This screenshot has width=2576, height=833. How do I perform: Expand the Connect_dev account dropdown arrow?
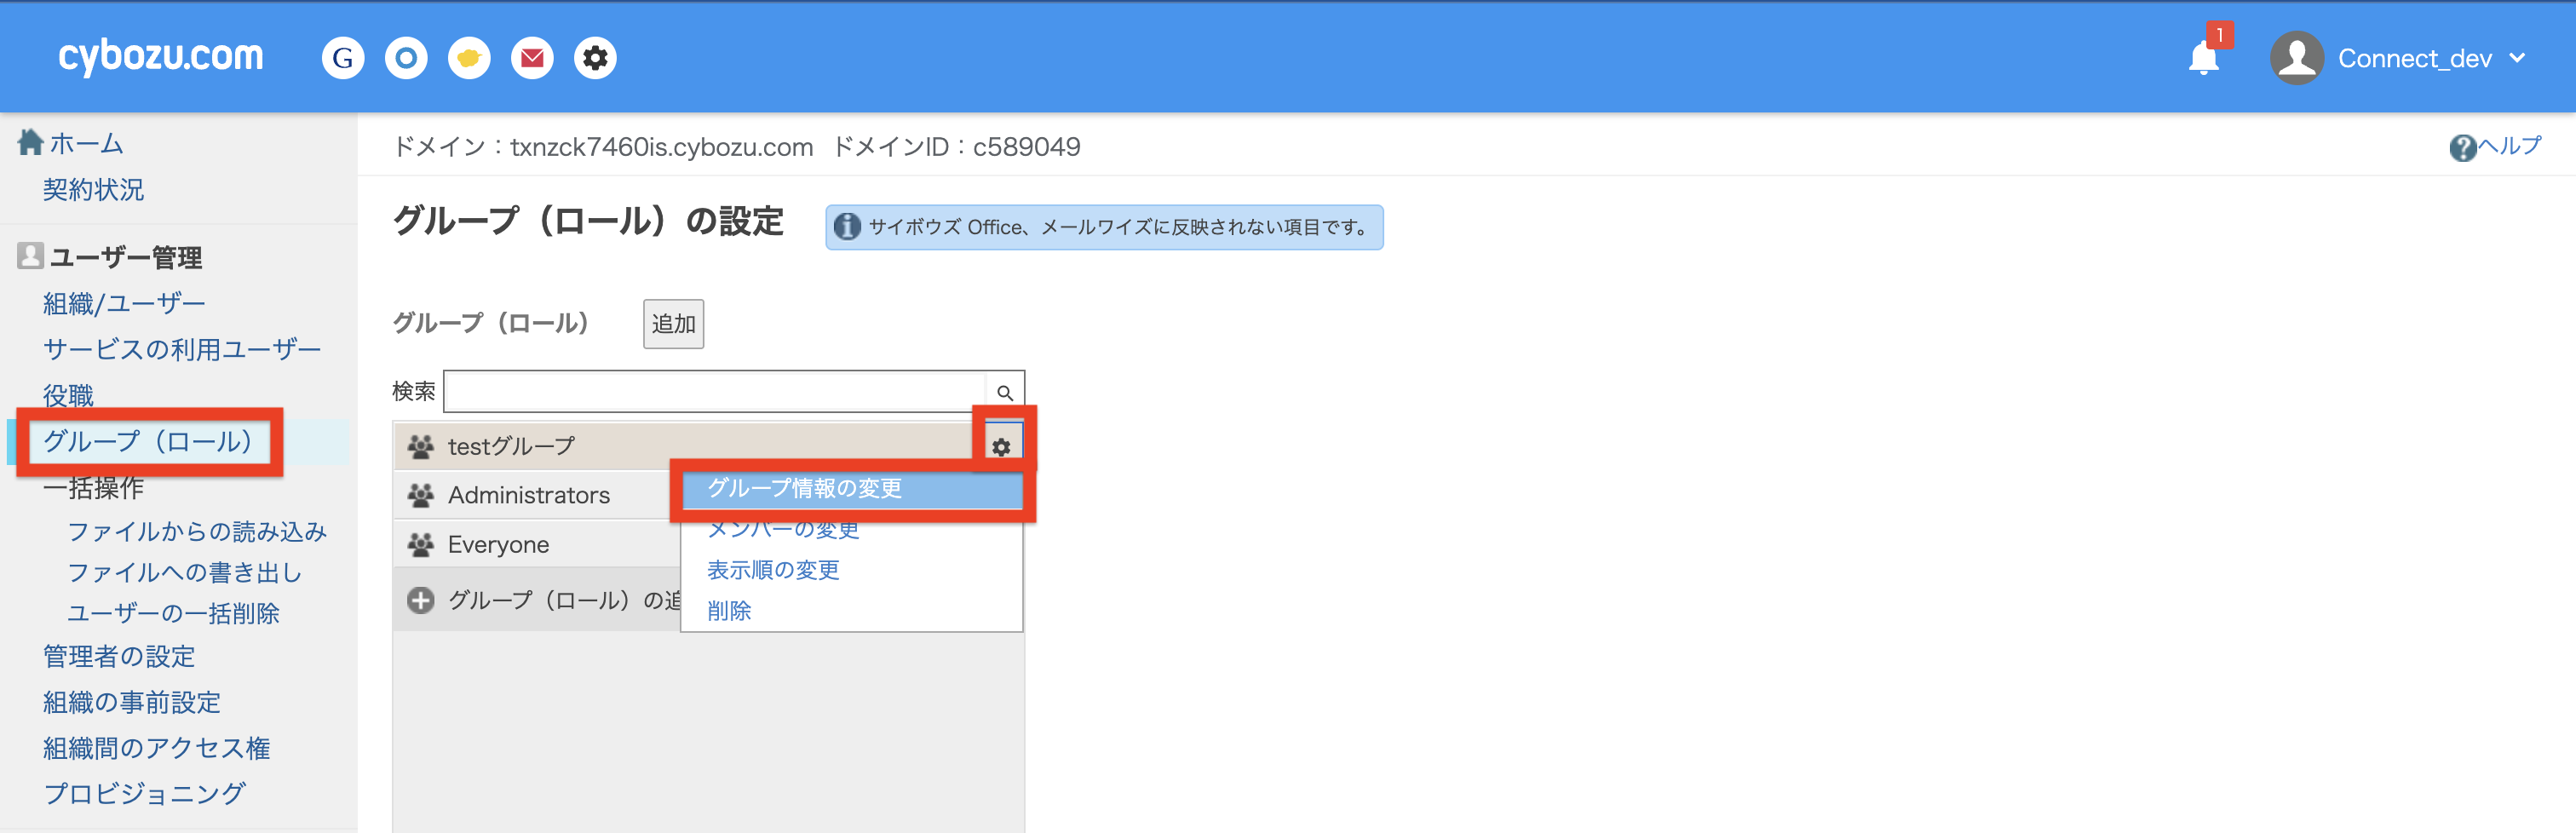pos(2517,58)
